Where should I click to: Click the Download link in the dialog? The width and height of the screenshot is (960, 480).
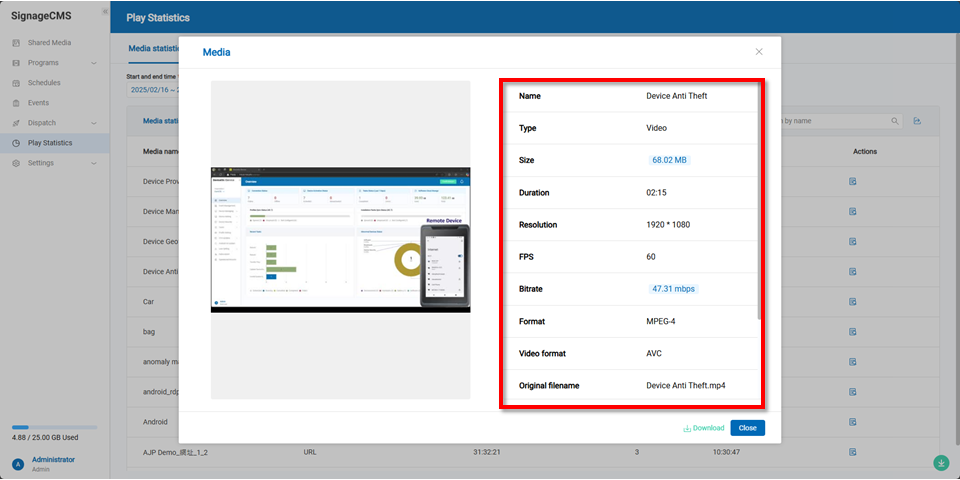703,428
